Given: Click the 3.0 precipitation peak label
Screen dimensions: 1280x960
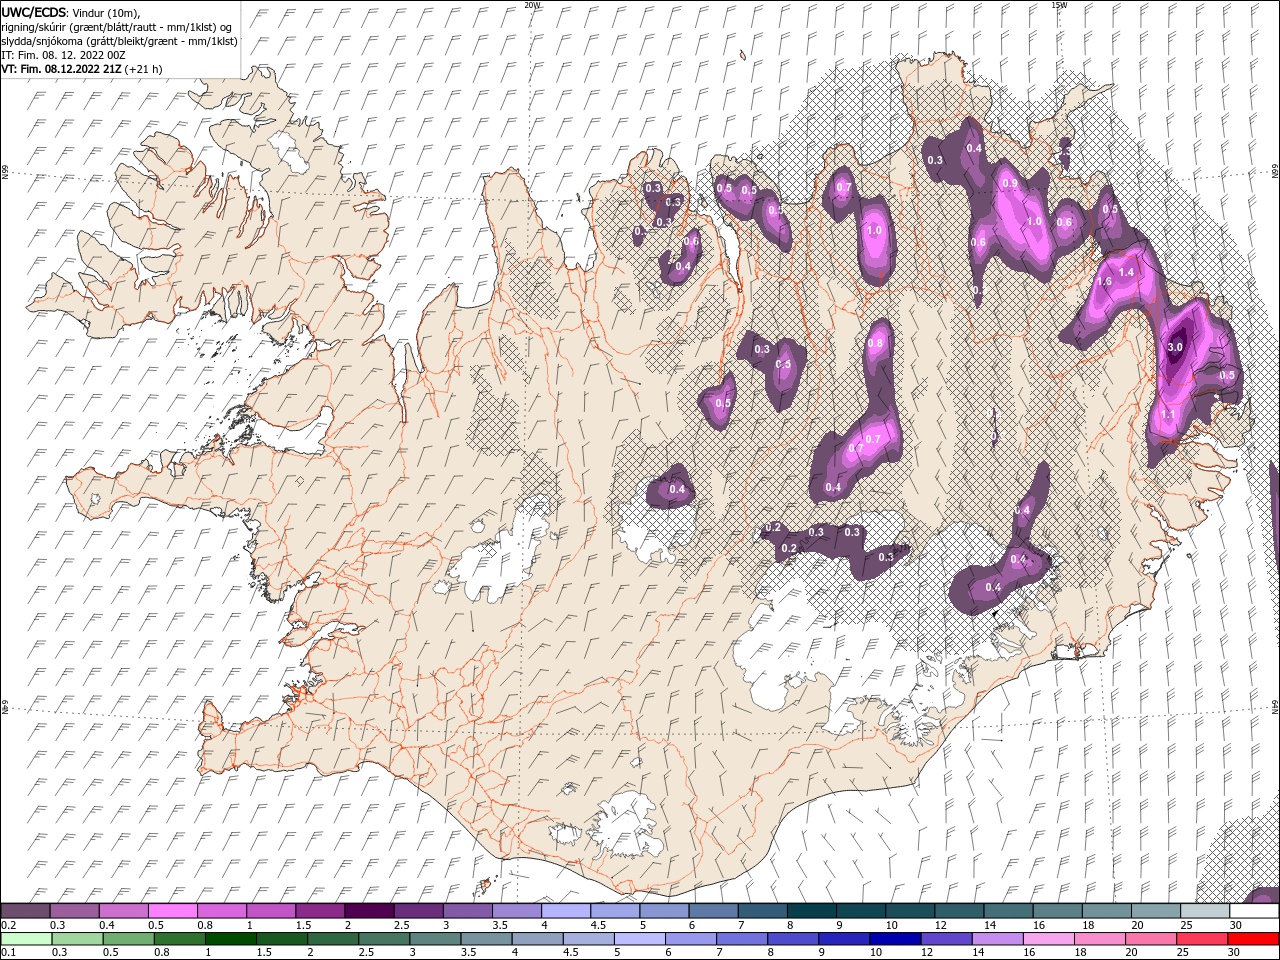Looking at the screenshot, I should click(x=1175, y=347).
